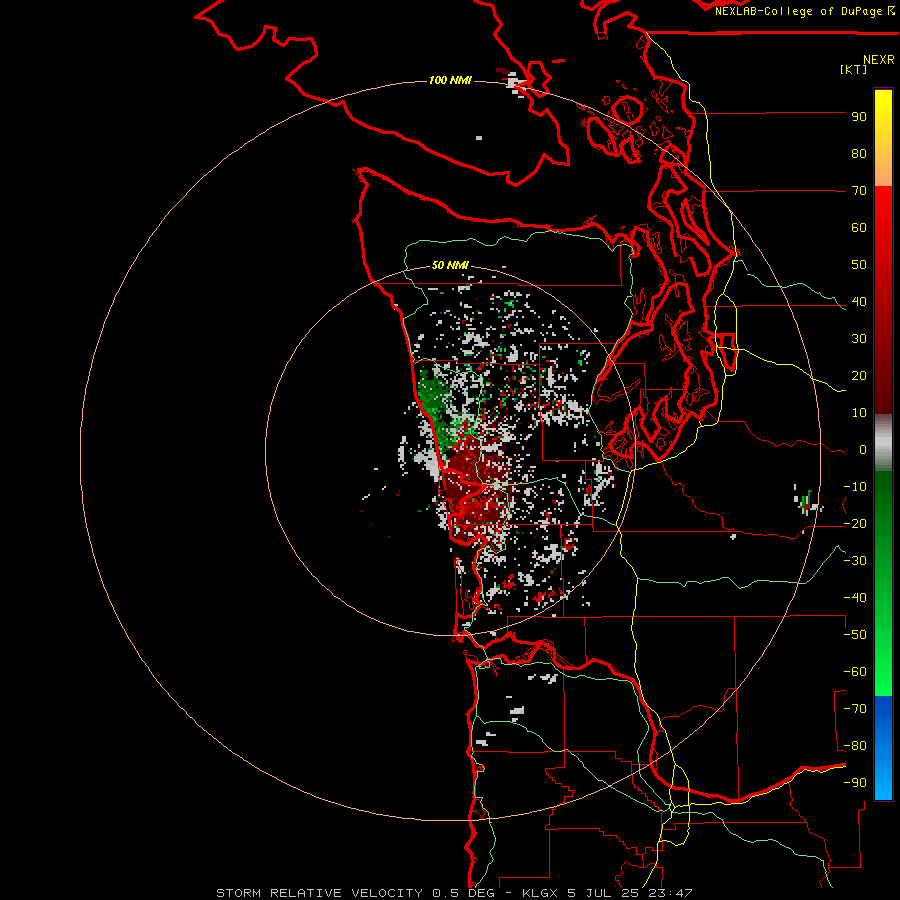
Task: Click the "50 NMI" range ring label
Action: (450, 265)
